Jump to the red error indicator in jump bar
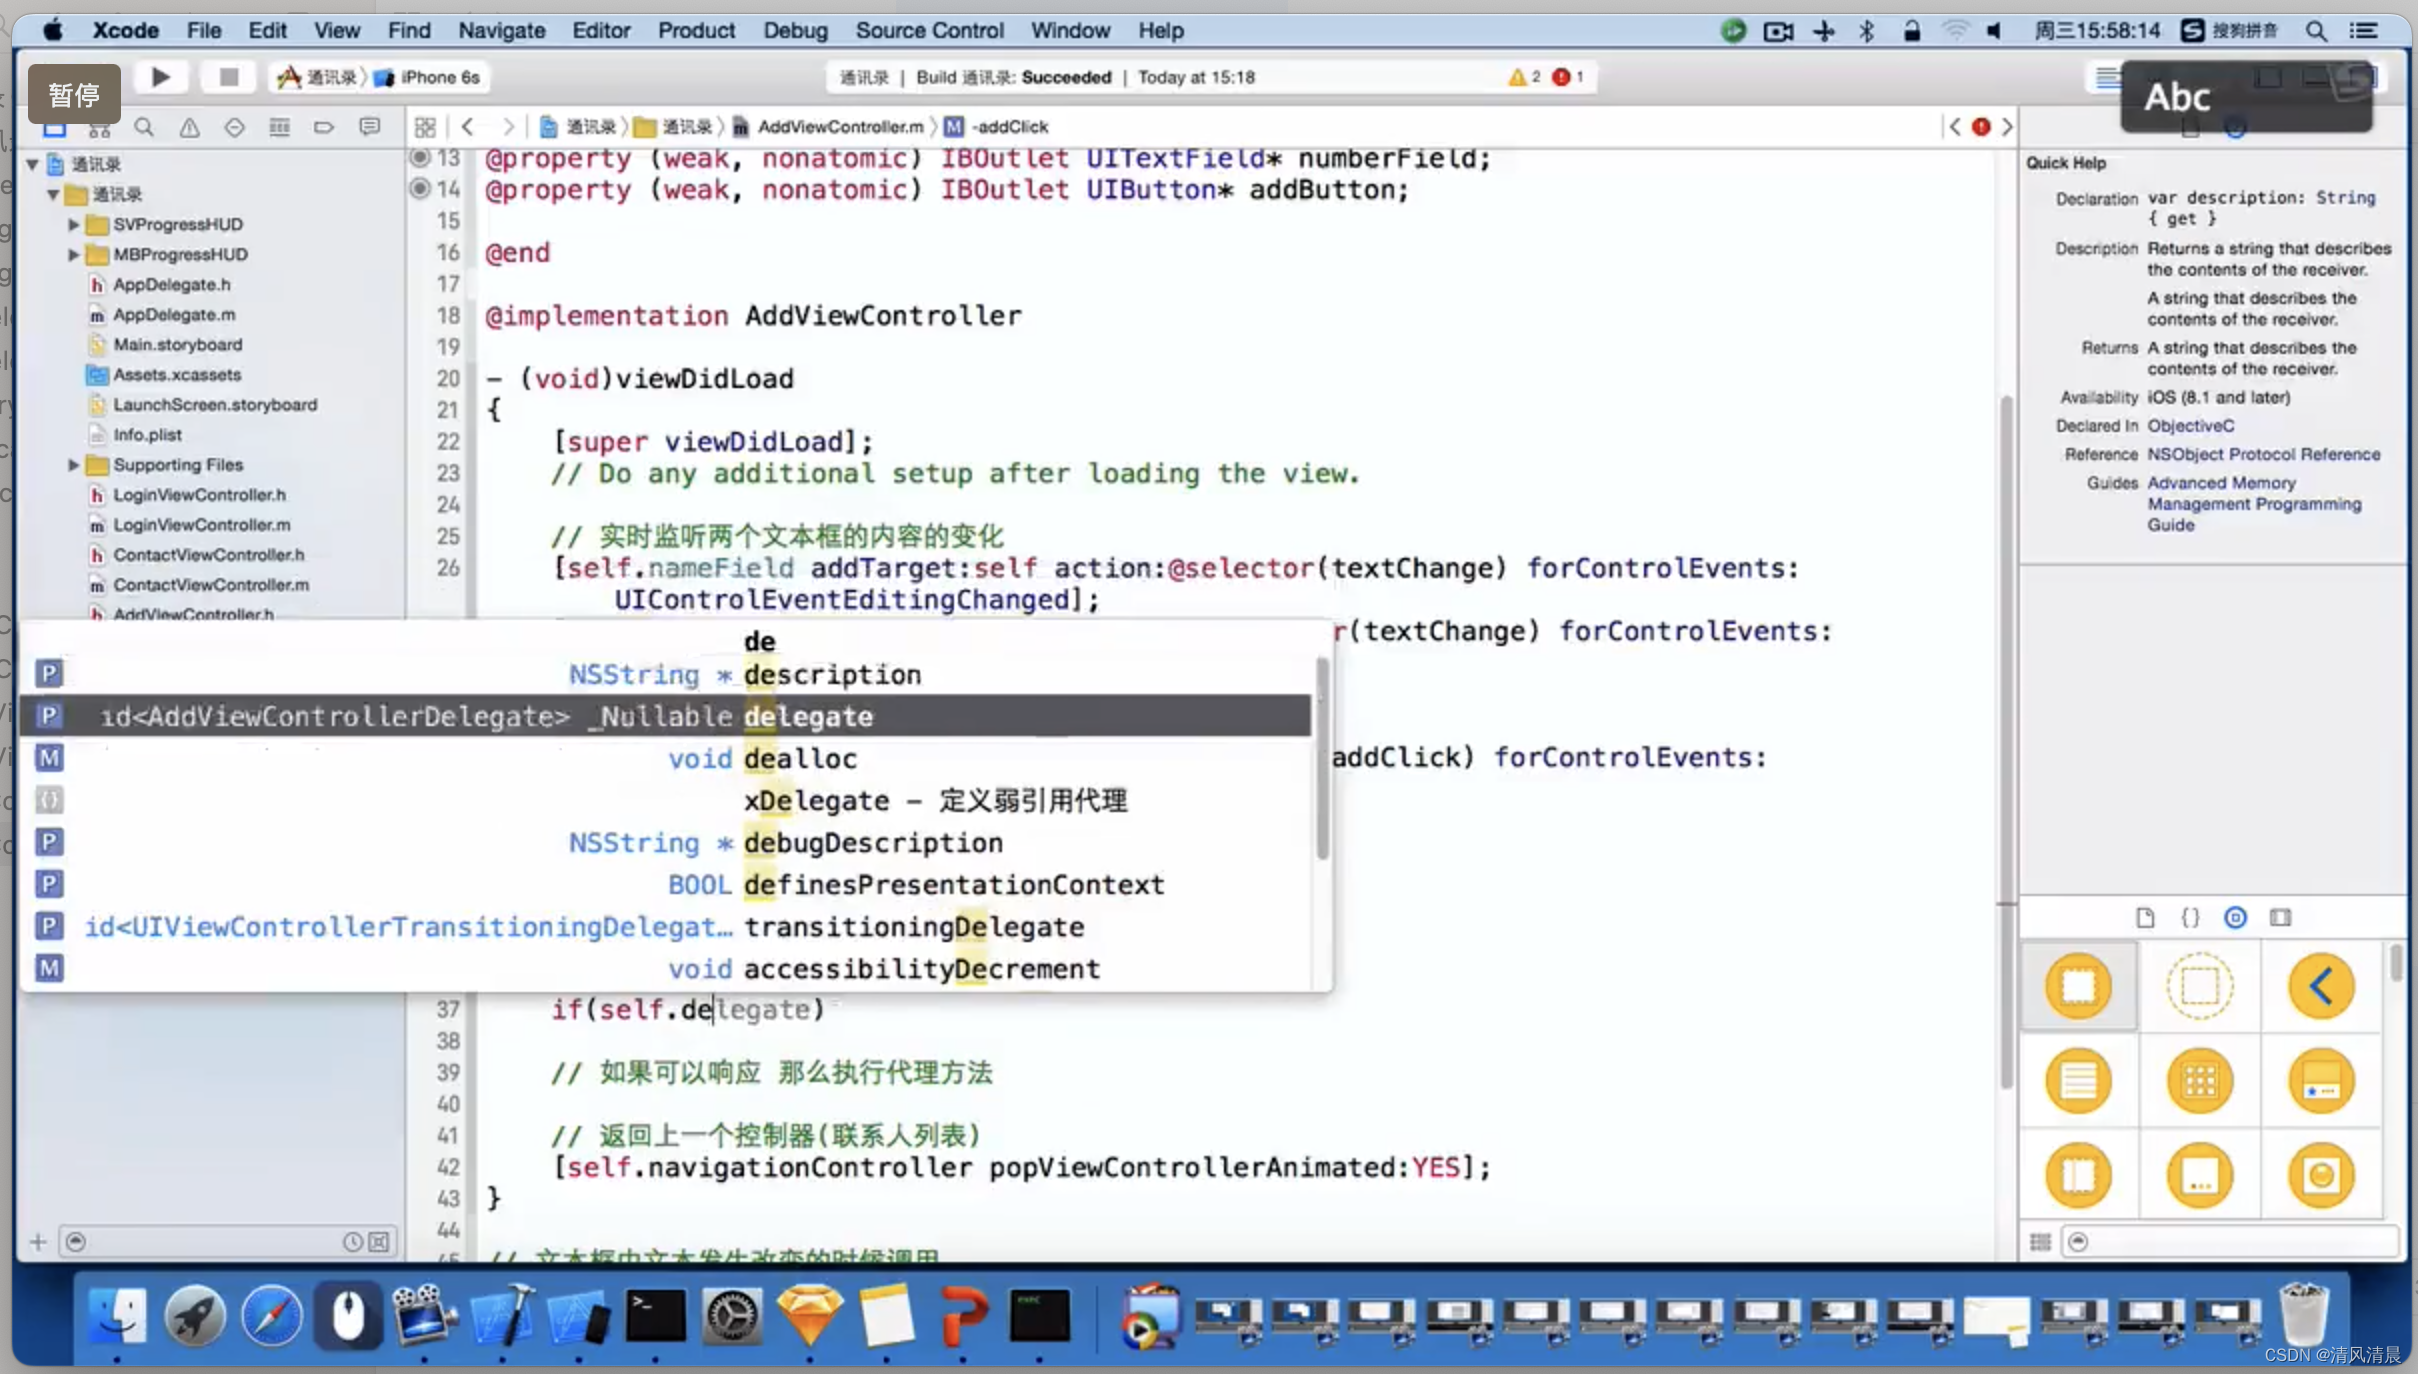2418x1374 pixels. click(1980, 127)
